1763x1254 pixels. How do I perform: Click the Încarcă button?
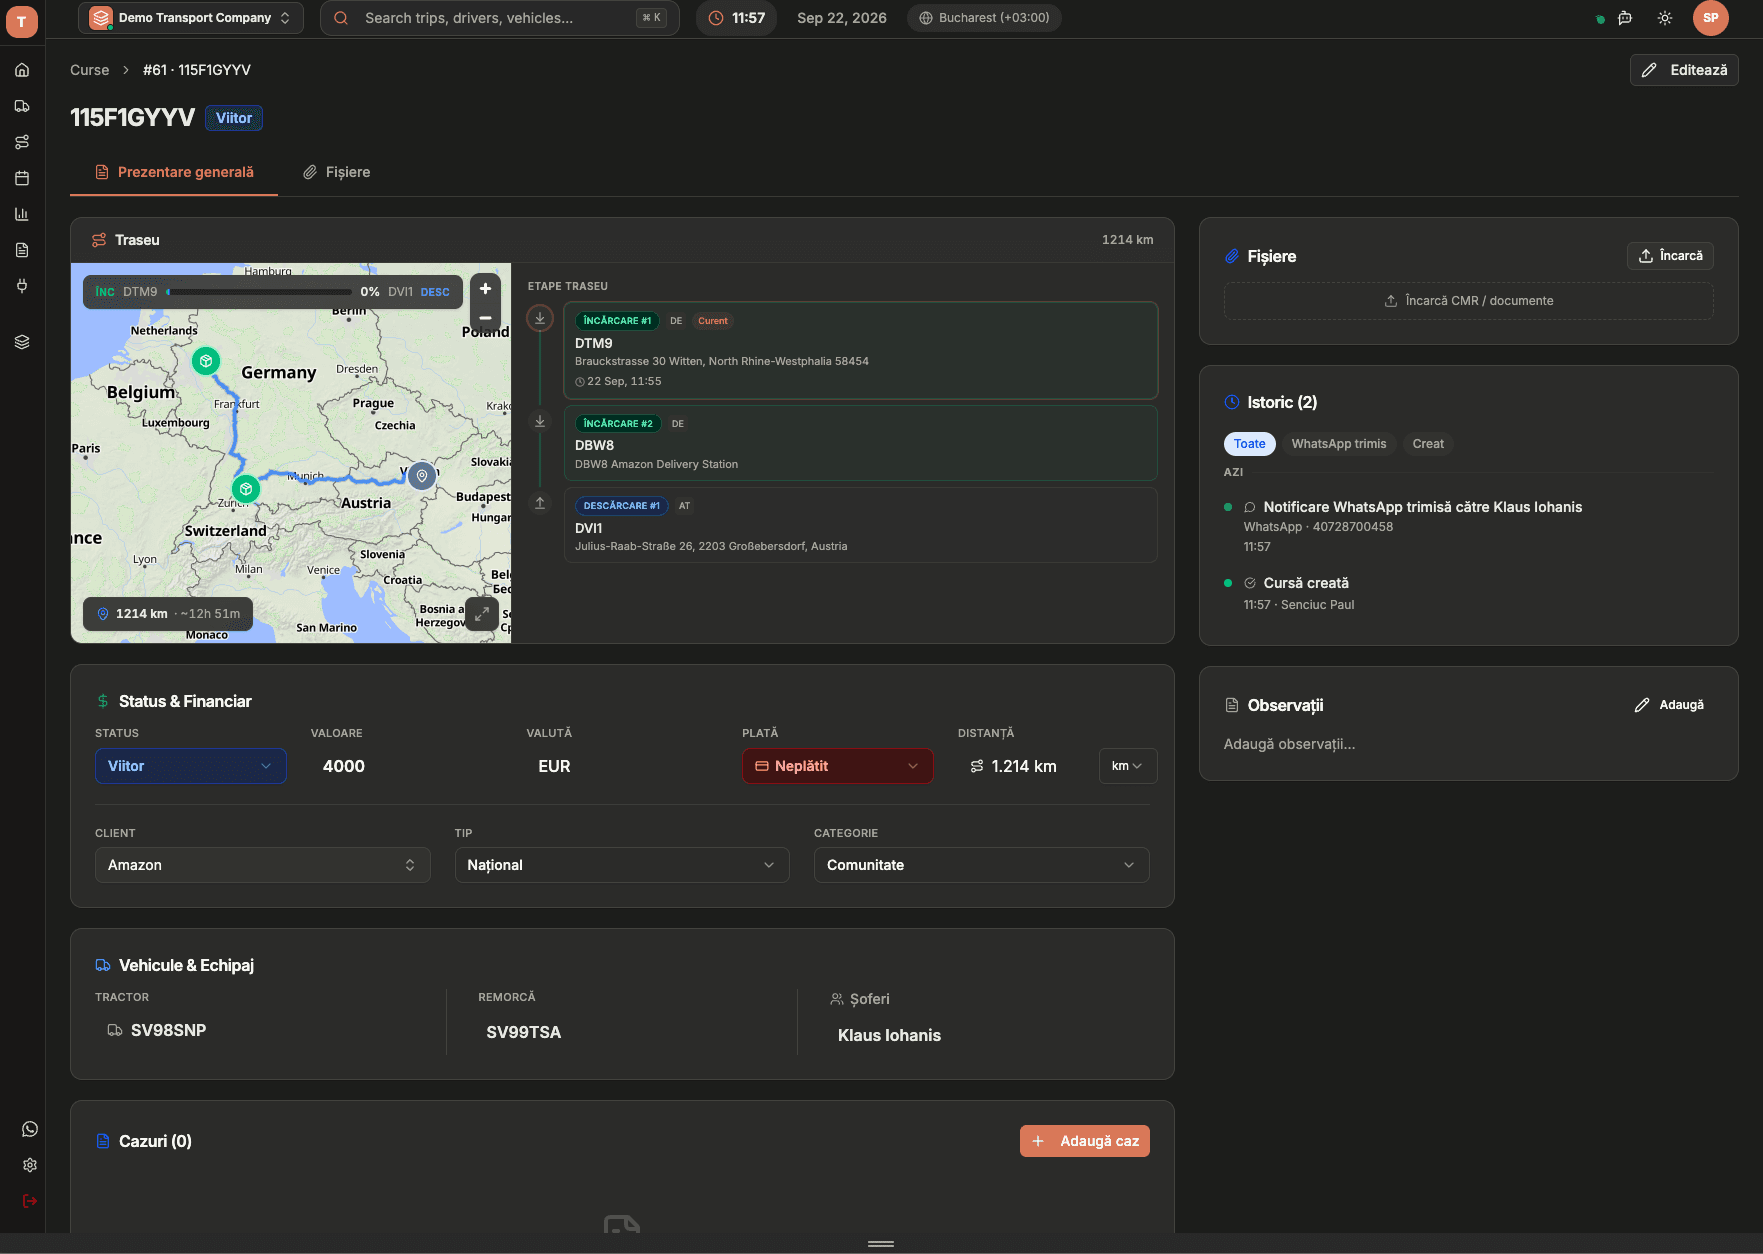click(1670, 256)
